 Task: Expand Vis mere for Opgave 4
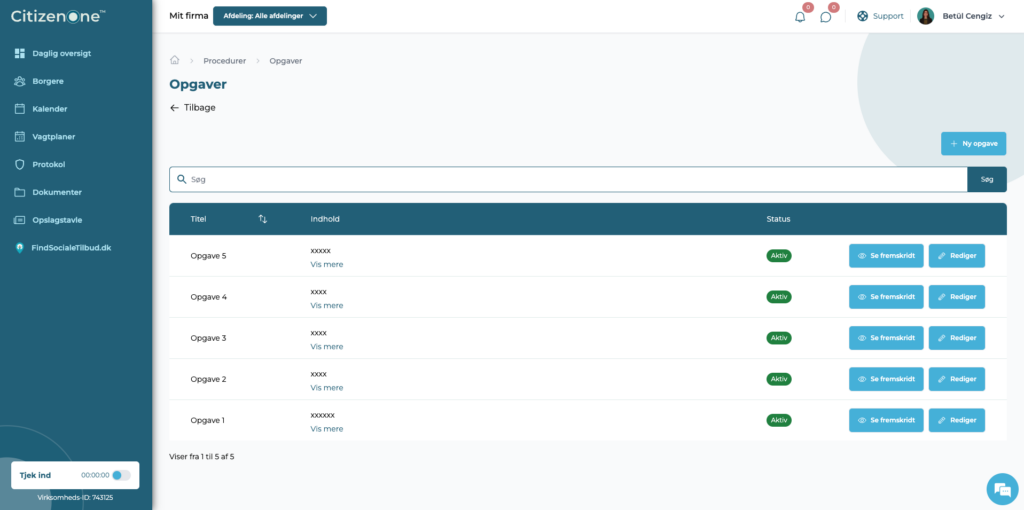pyautogui.click(x=327, y=306)
